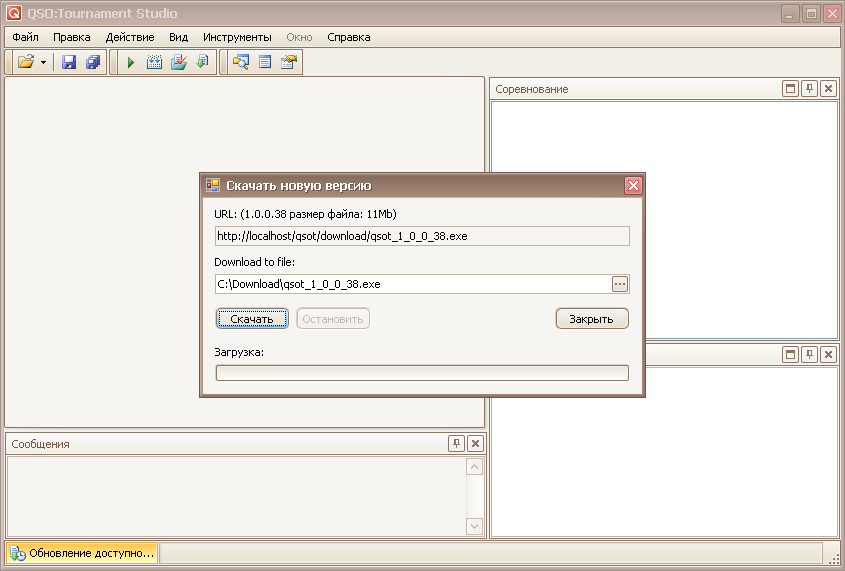The image size is (845, 571).
Task: Click the Соревнование panel title
Action: tap(532, 89)
